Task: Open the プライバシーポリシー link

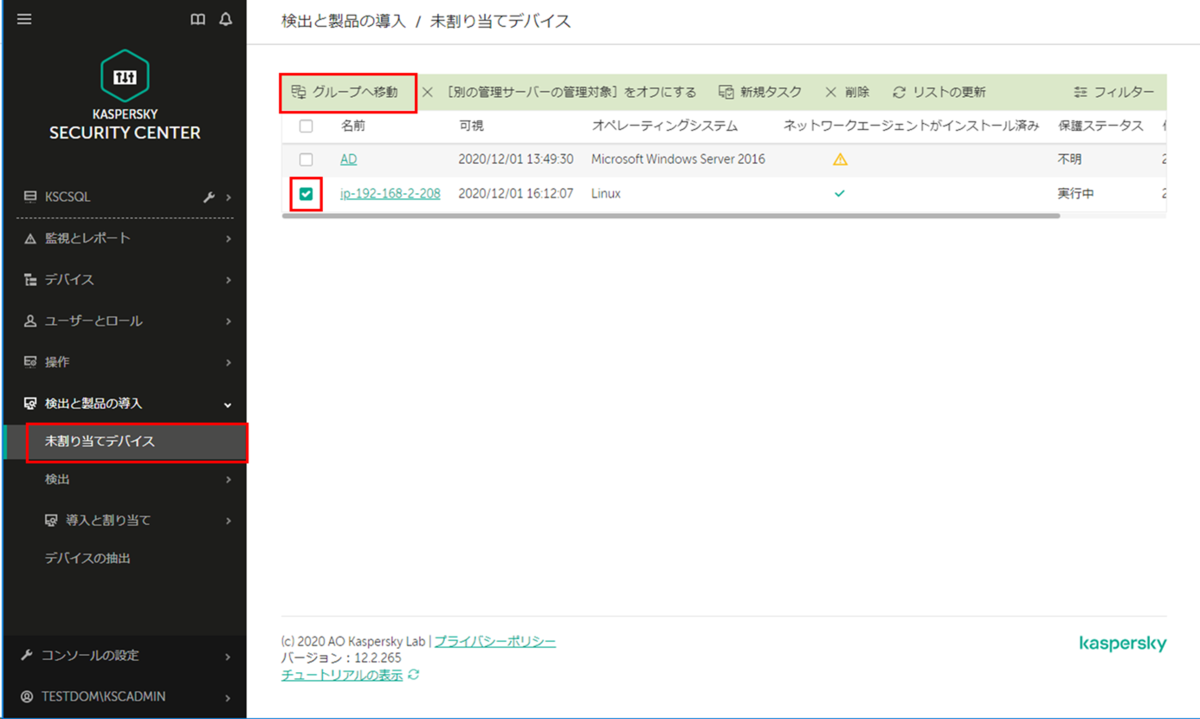Action: (495, 641)
